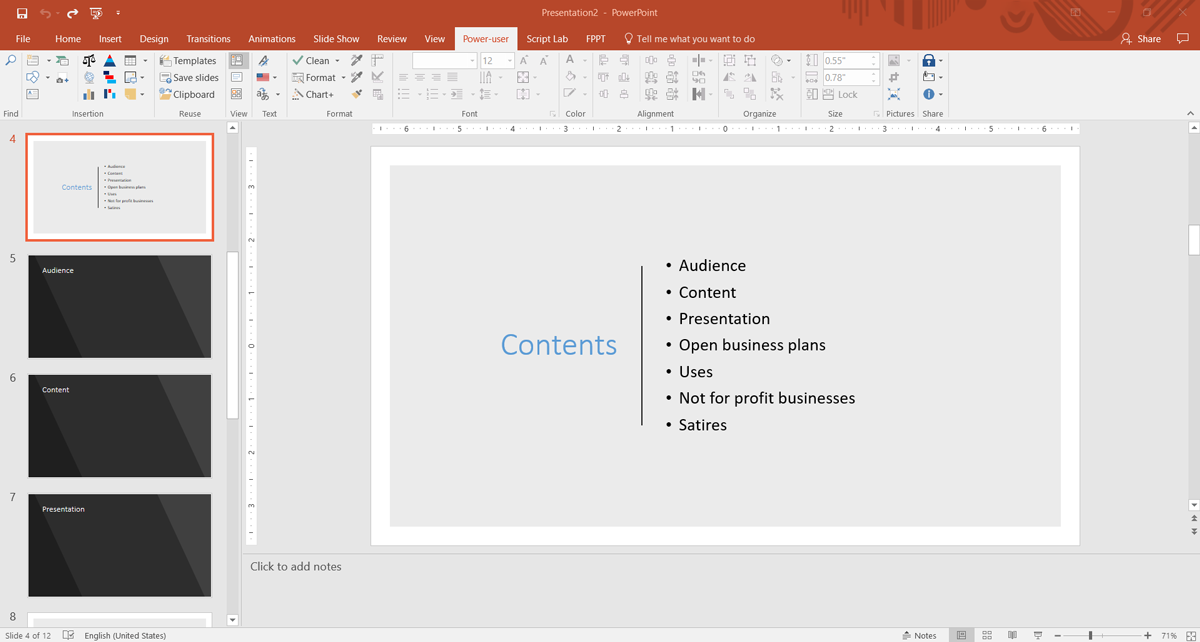Click the Redo arrow in quick access toolbar
This screenshot has width=1200, height=642.
(x=72, y=13)
